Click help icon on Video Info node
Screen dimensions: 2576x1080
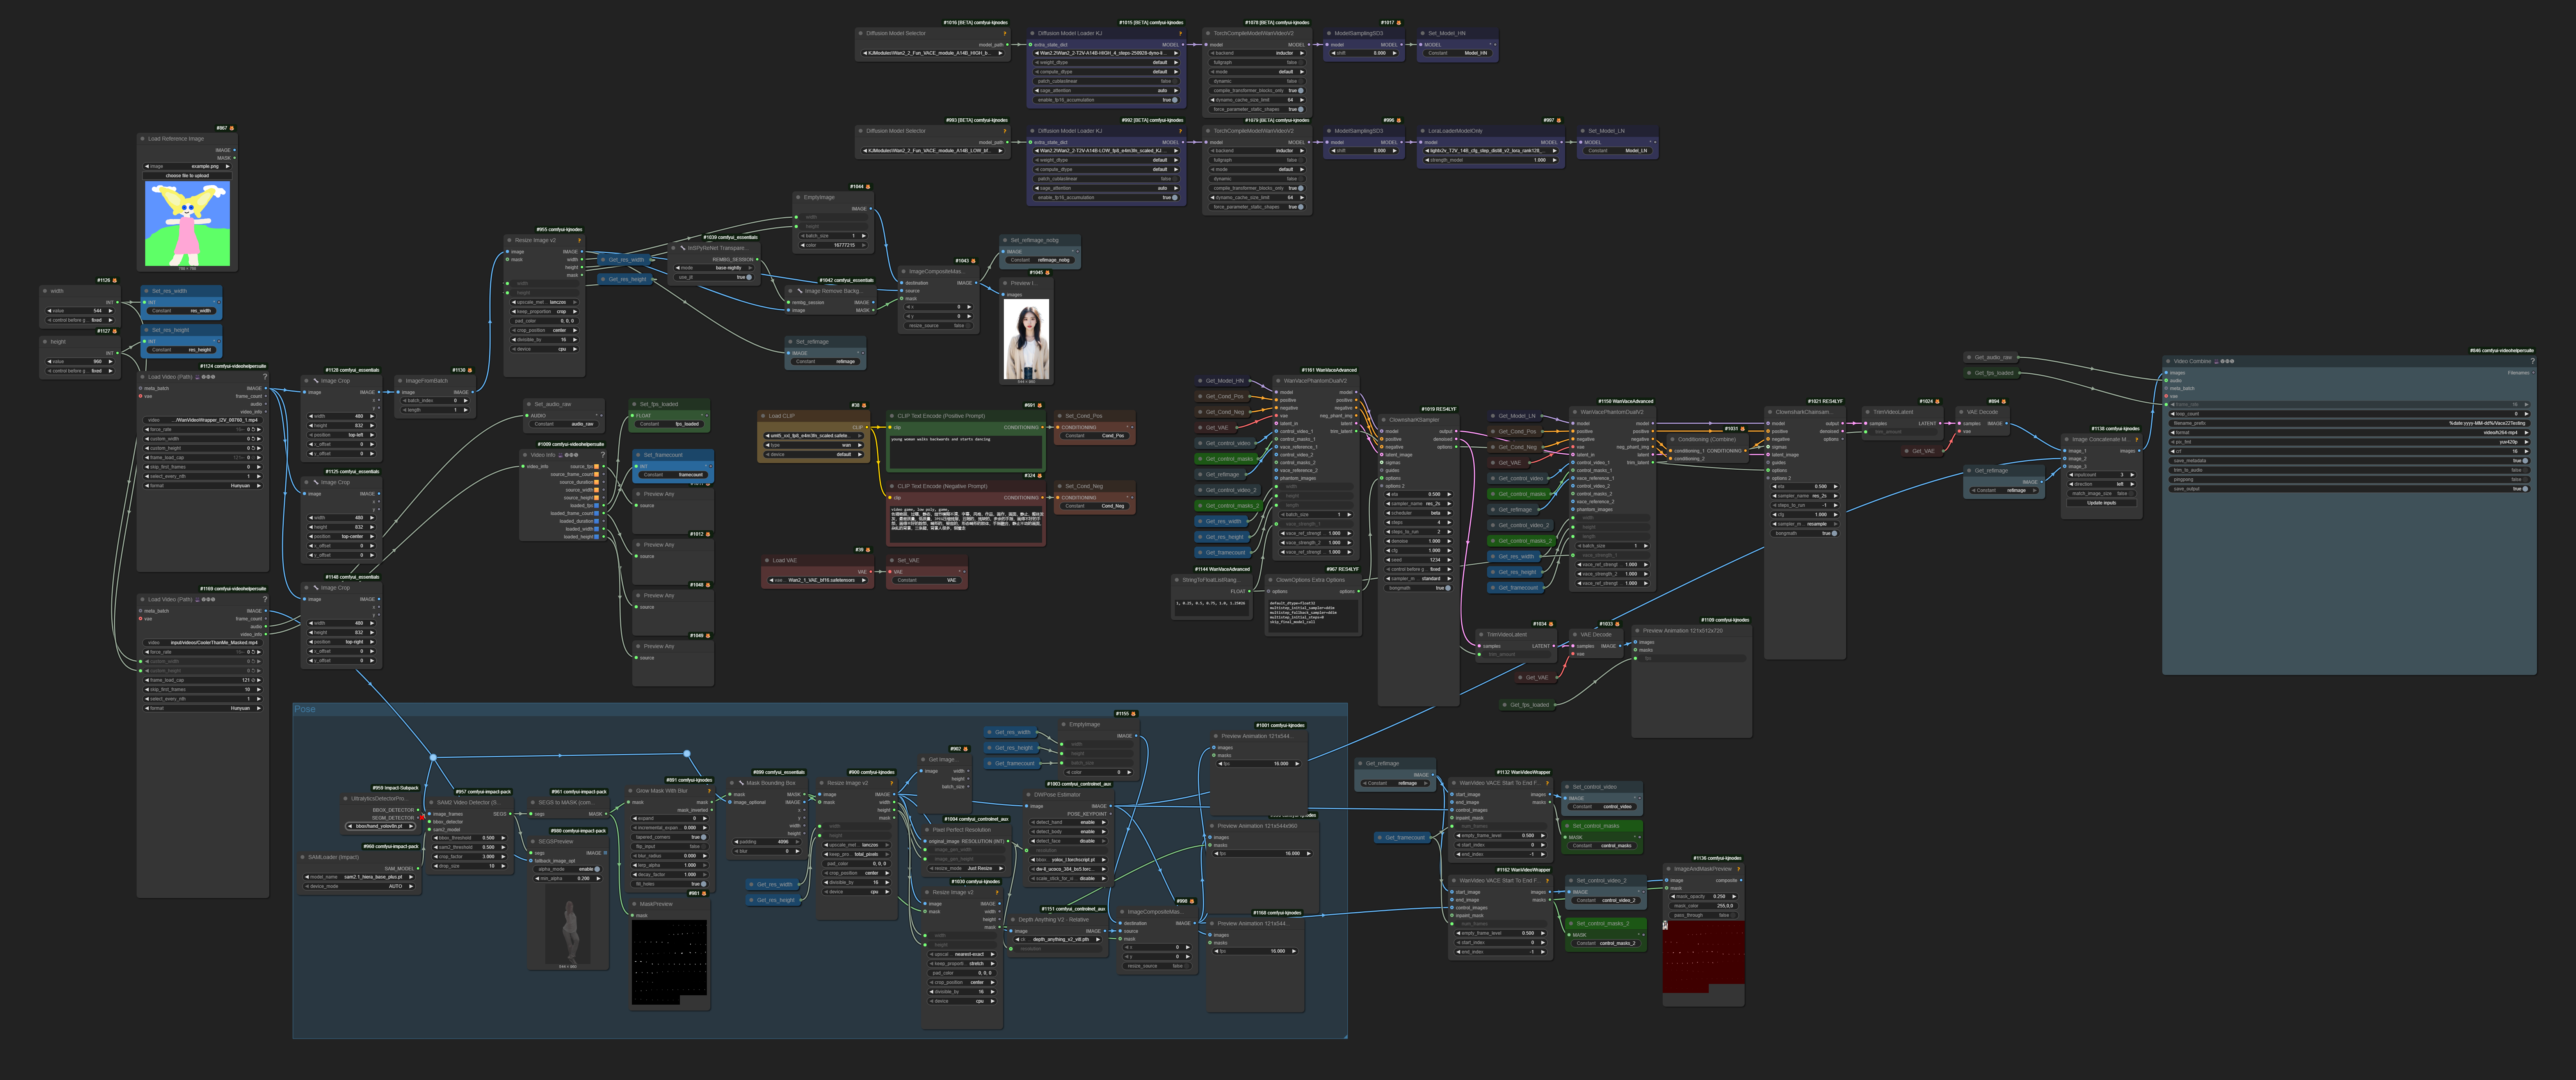click(x=603, y=455)
